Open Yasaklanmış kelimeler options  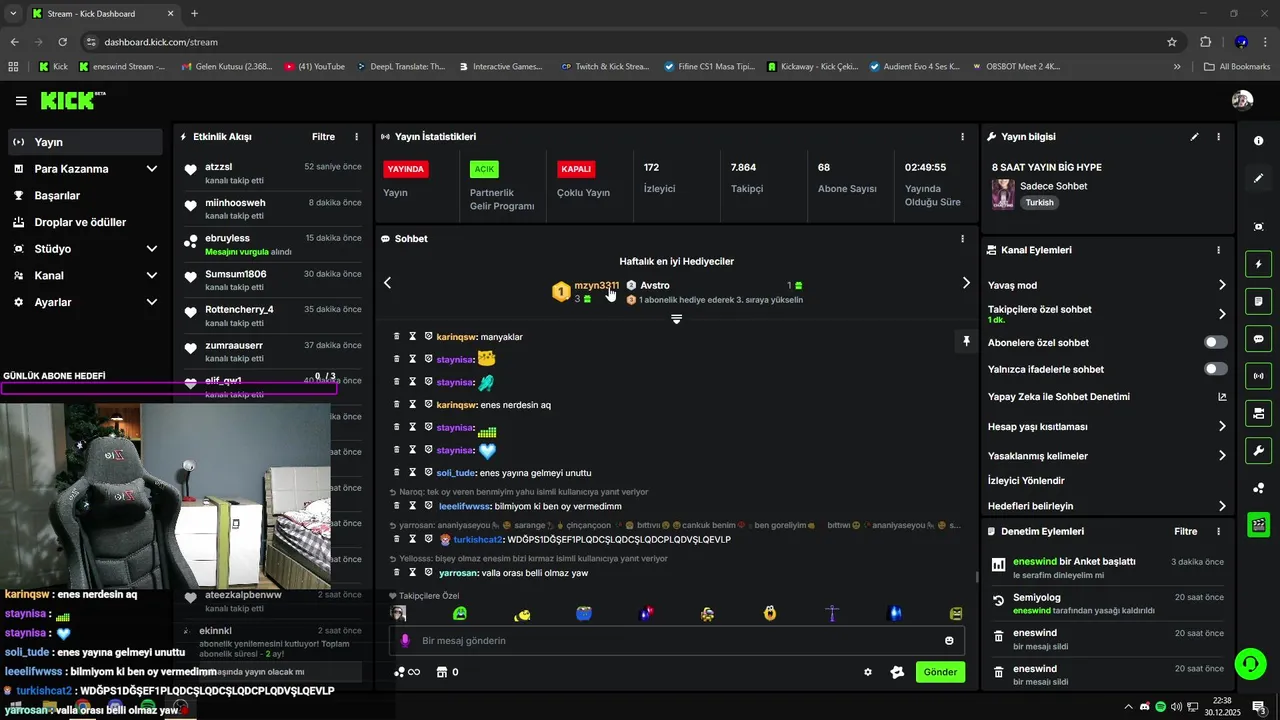1107,456
